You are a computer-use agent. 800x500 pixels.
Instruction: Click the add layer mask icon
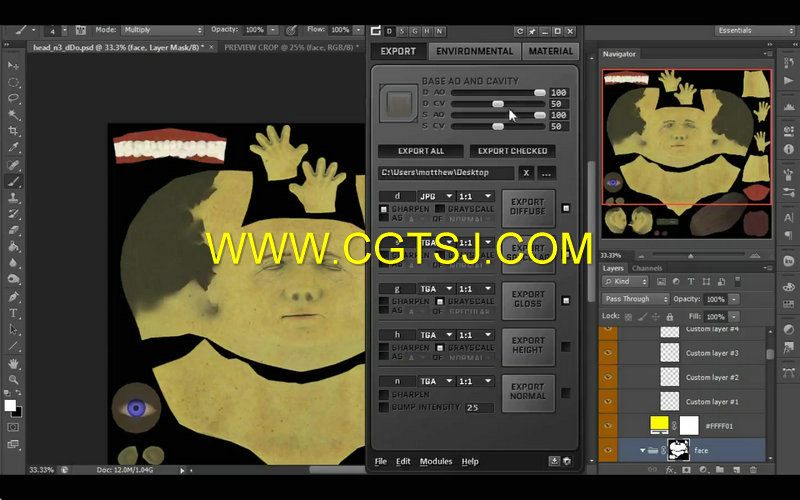[686, 469]
